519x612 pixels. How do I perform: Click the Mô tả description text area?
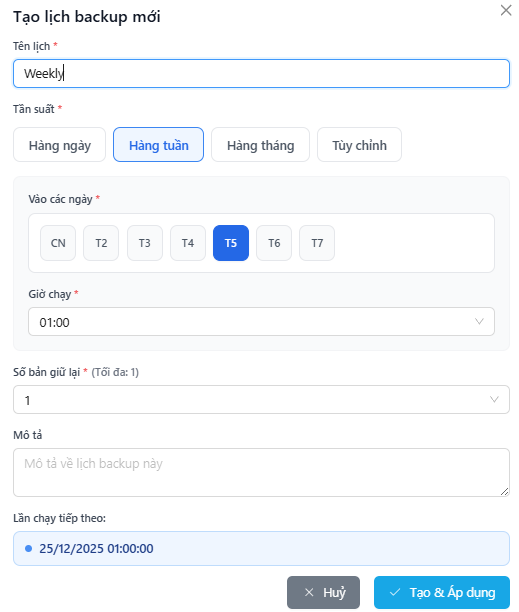point(261,473)
